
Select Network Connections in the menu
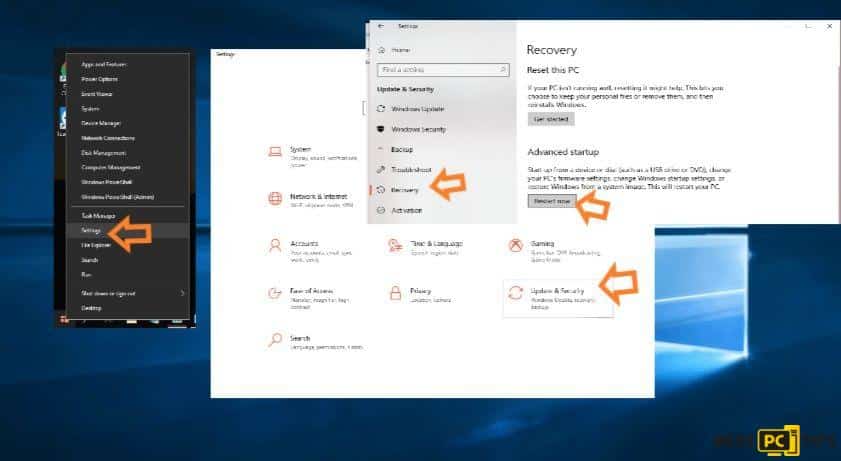[108, 138]
